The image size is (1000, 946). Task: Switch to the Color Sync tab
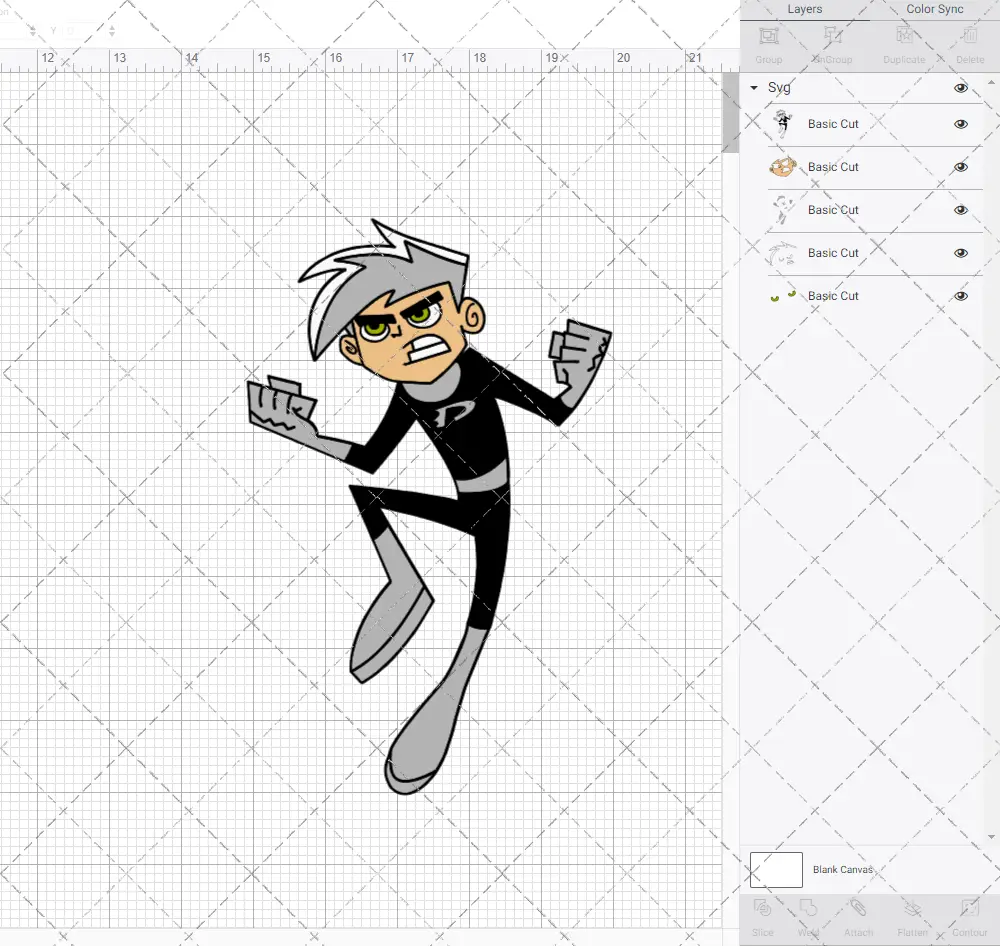point(934,10)
